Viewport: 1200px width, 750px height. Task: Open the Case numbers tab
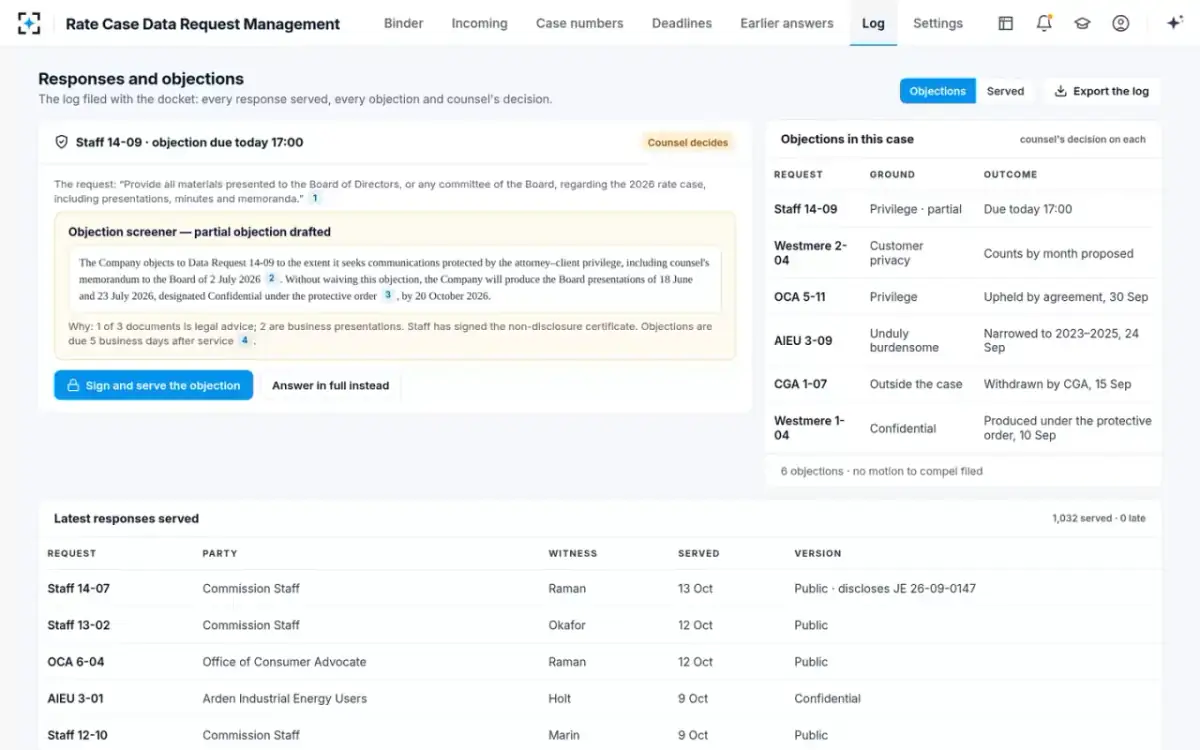point(579,23)
